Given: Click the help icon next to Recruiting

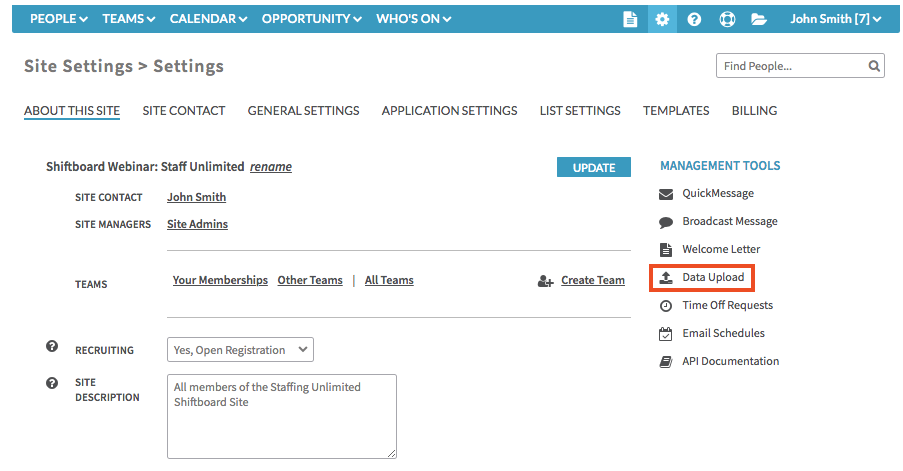Looking at the screenshot, I should click(52, 346).
